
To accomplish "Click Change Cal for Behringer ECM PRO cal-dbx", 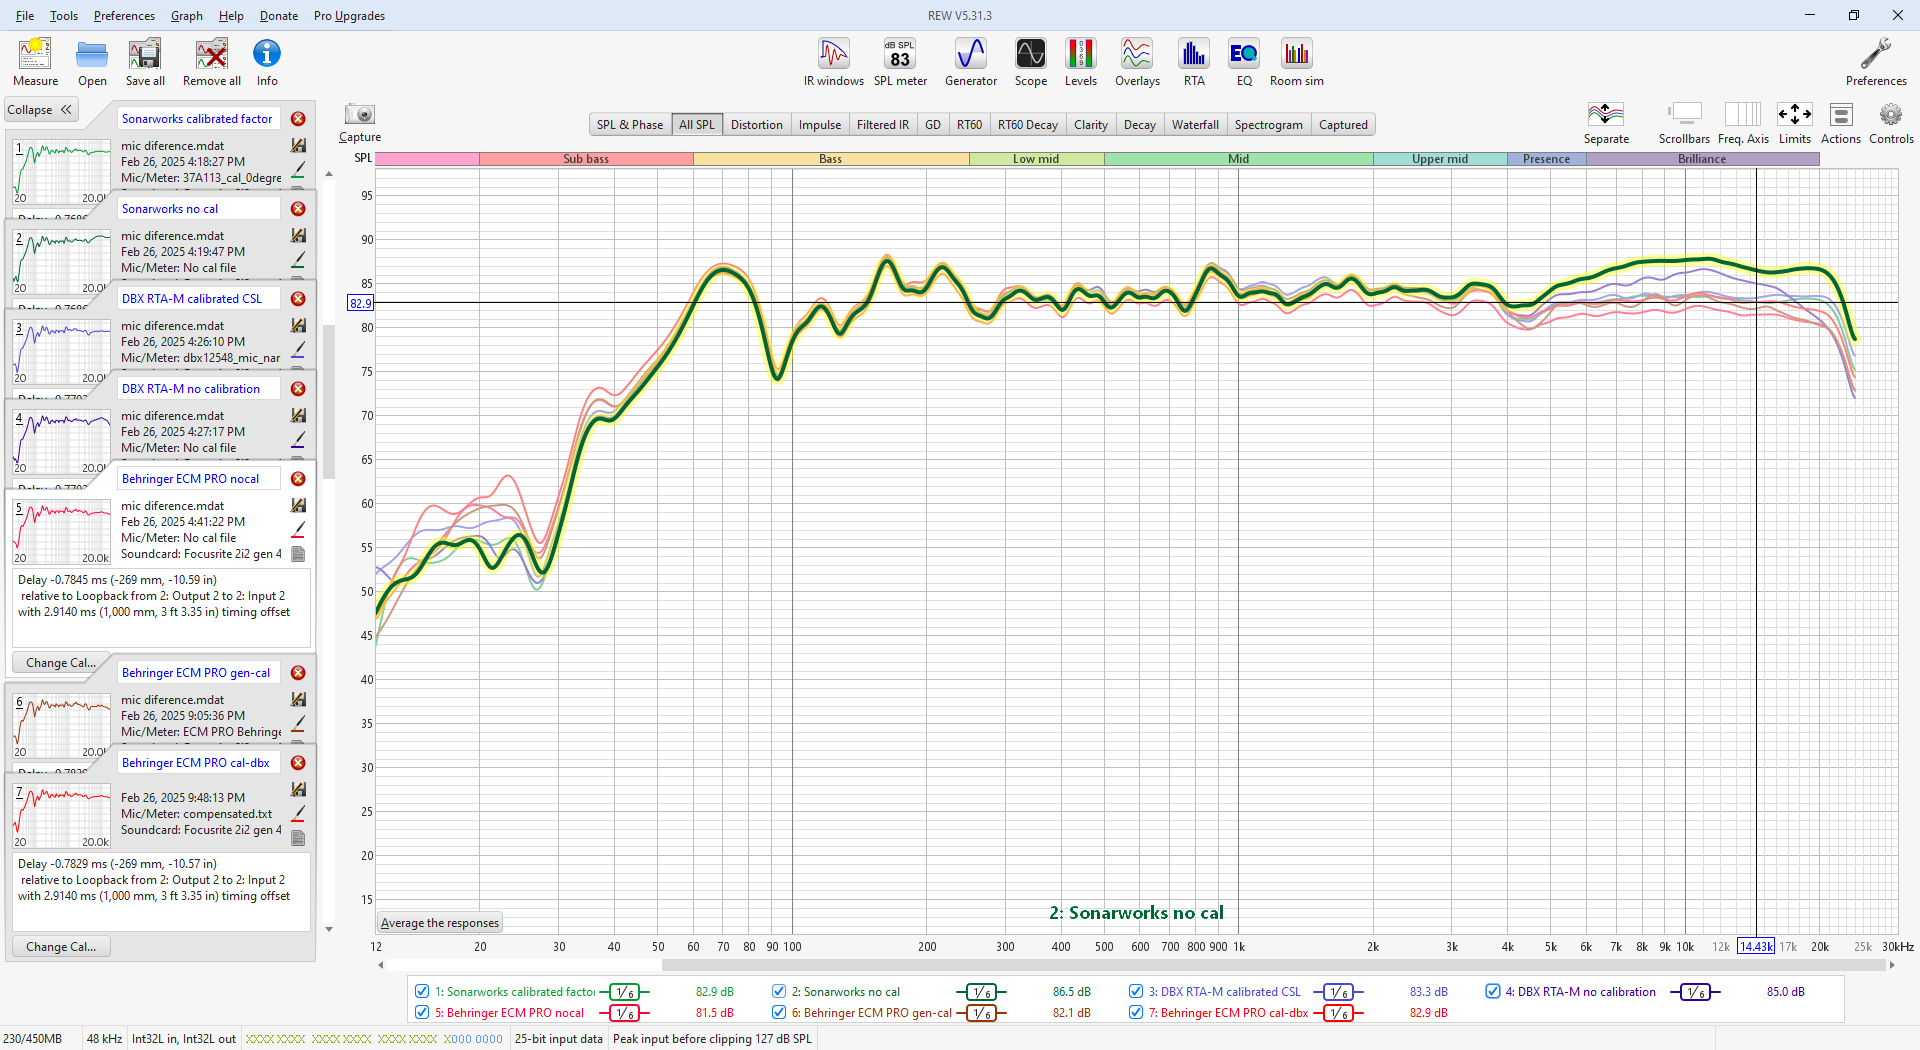I will pyautogui.click(x=61, y=947).
